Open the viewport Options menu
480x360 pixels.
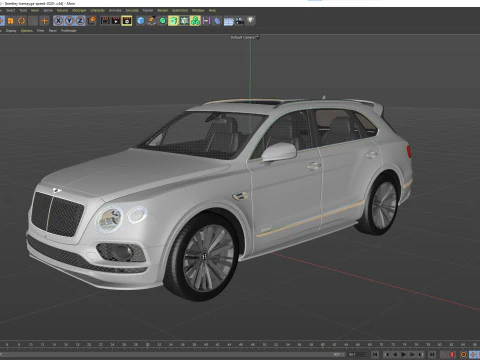pyautogui.click(x=27, y=30)
